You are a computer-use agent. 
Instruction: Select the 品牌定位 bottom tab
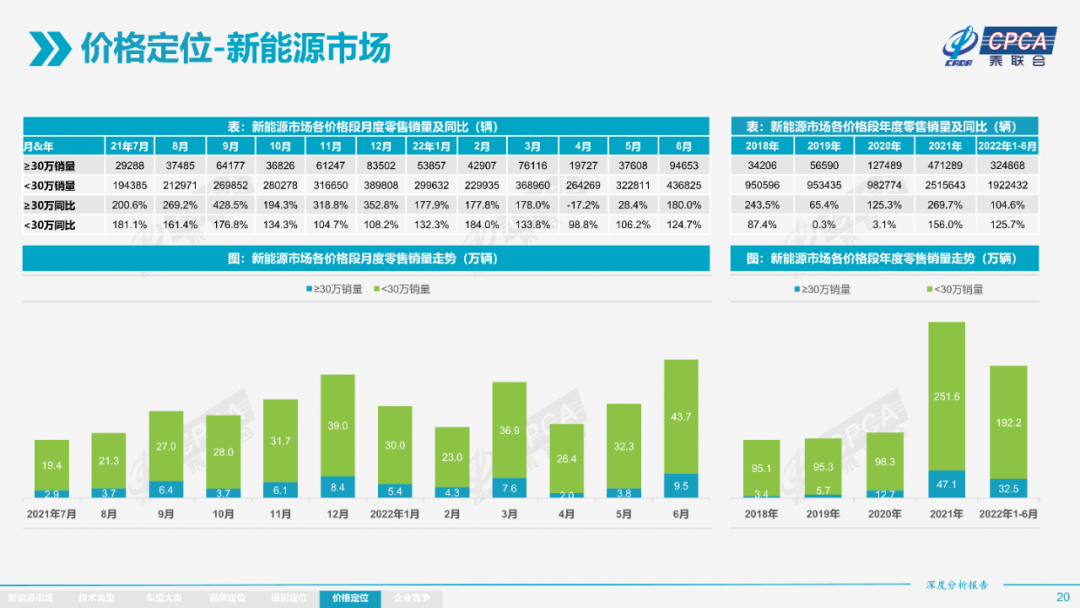tap(227, 598)
